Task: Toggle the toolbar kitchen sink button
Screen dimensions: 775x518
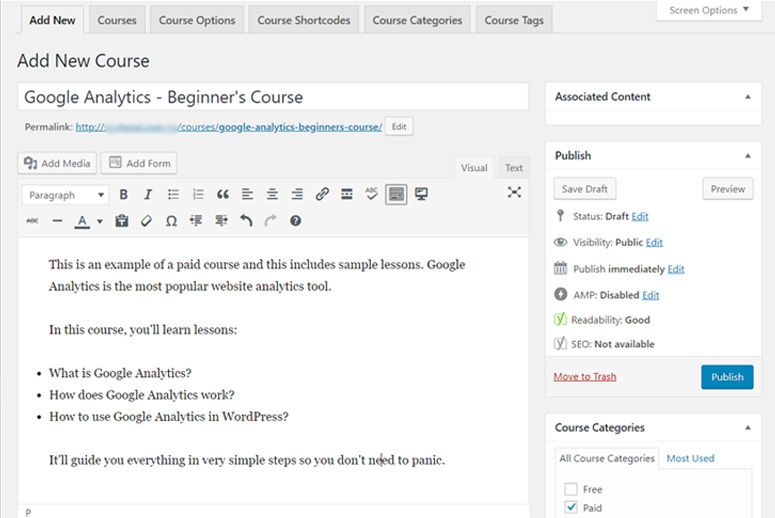Action: pyautogui.click(x=396, y=194)
